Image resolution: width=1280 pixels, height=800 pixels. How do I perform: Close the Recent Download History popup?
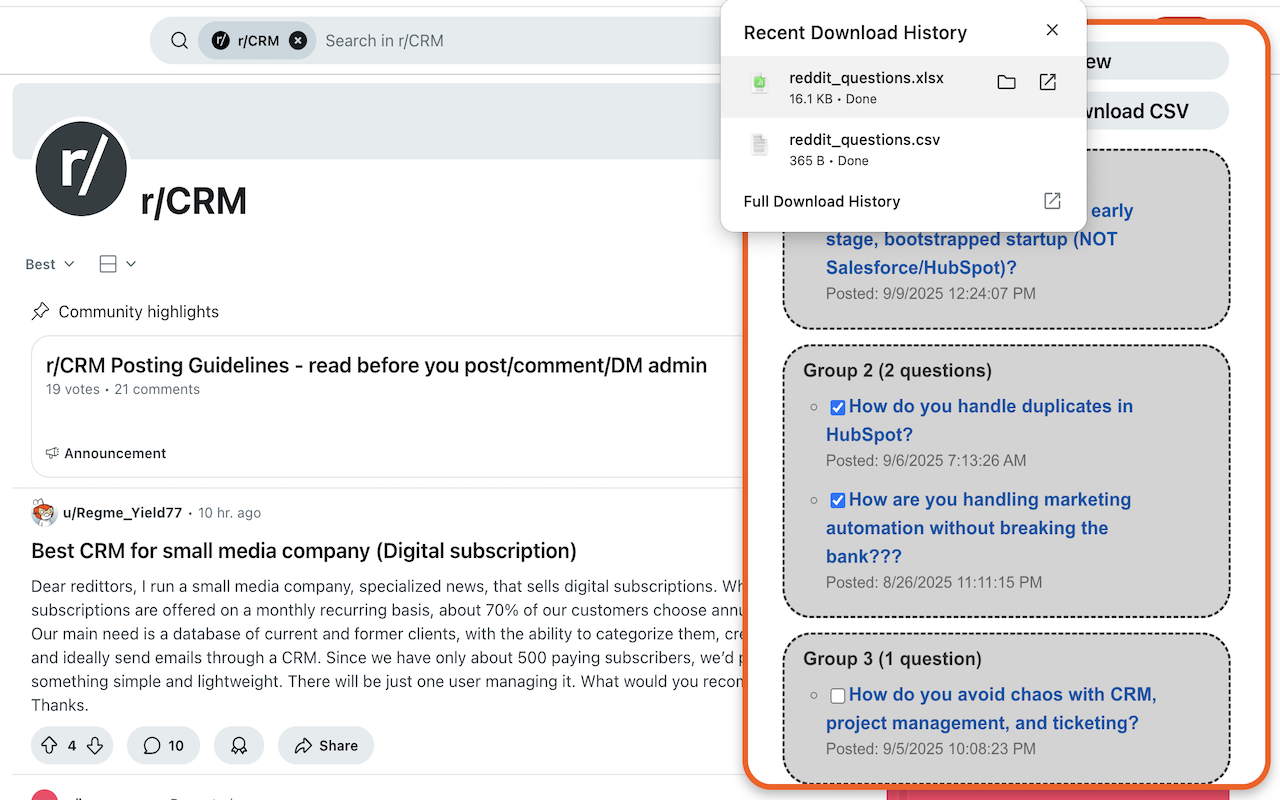[x=1052, y=31]
